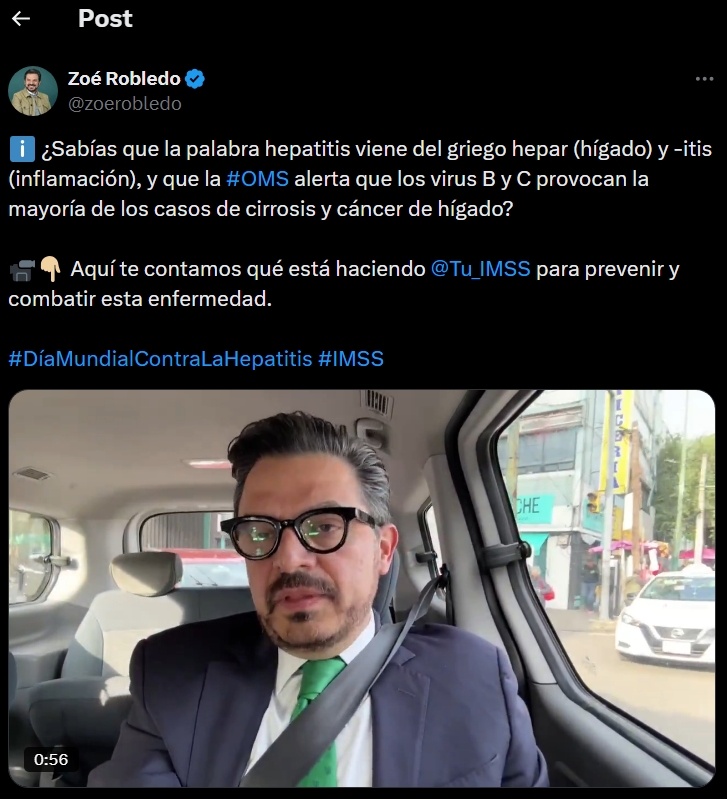This screenshot has height=799, width=727.
Task: Click the 0:56 video duration badge
Action: tap(50, 759)
